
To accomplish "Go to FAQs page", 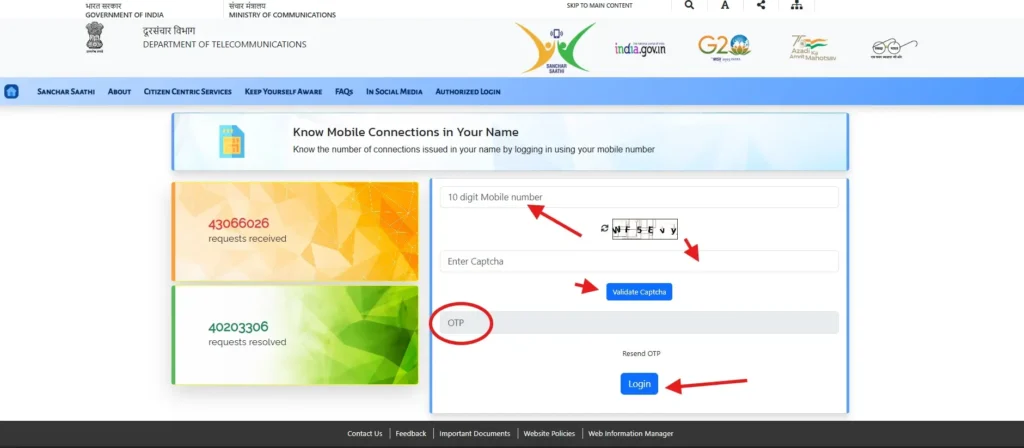I will pos(344,91).
